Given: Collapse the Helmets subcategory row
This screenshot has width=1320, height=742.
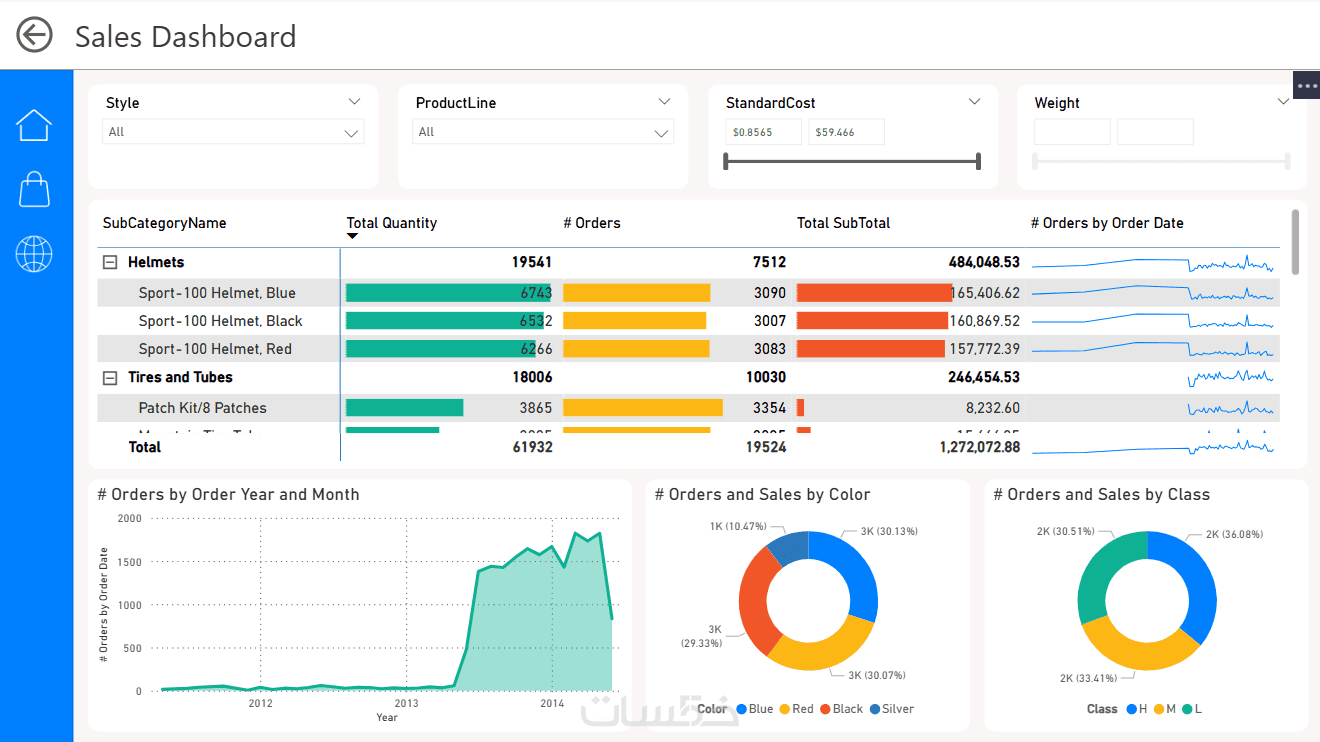Looking at the screenshot, I should click(x=110, y=262).
